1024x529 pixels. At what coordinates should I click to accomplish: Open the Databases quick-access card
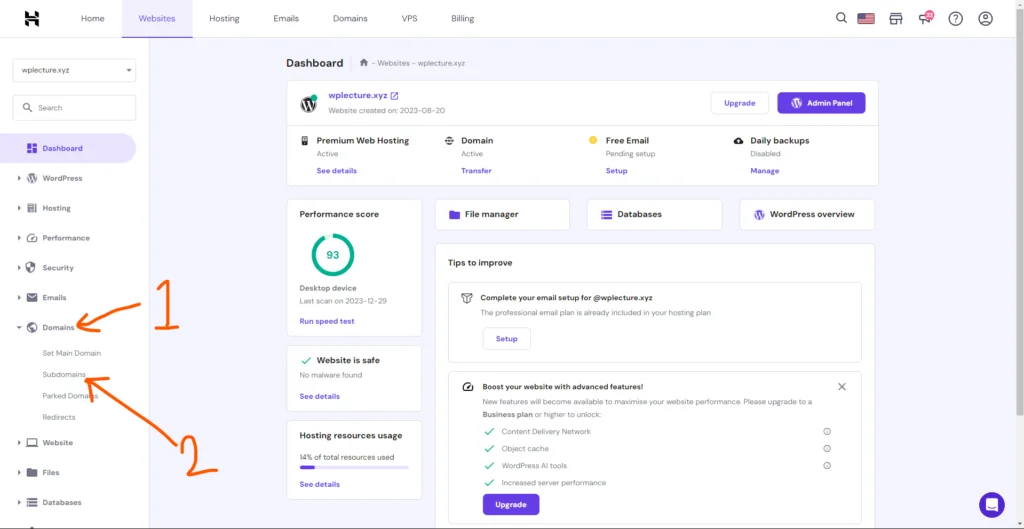pyautogui.click(x=654, y=214)
